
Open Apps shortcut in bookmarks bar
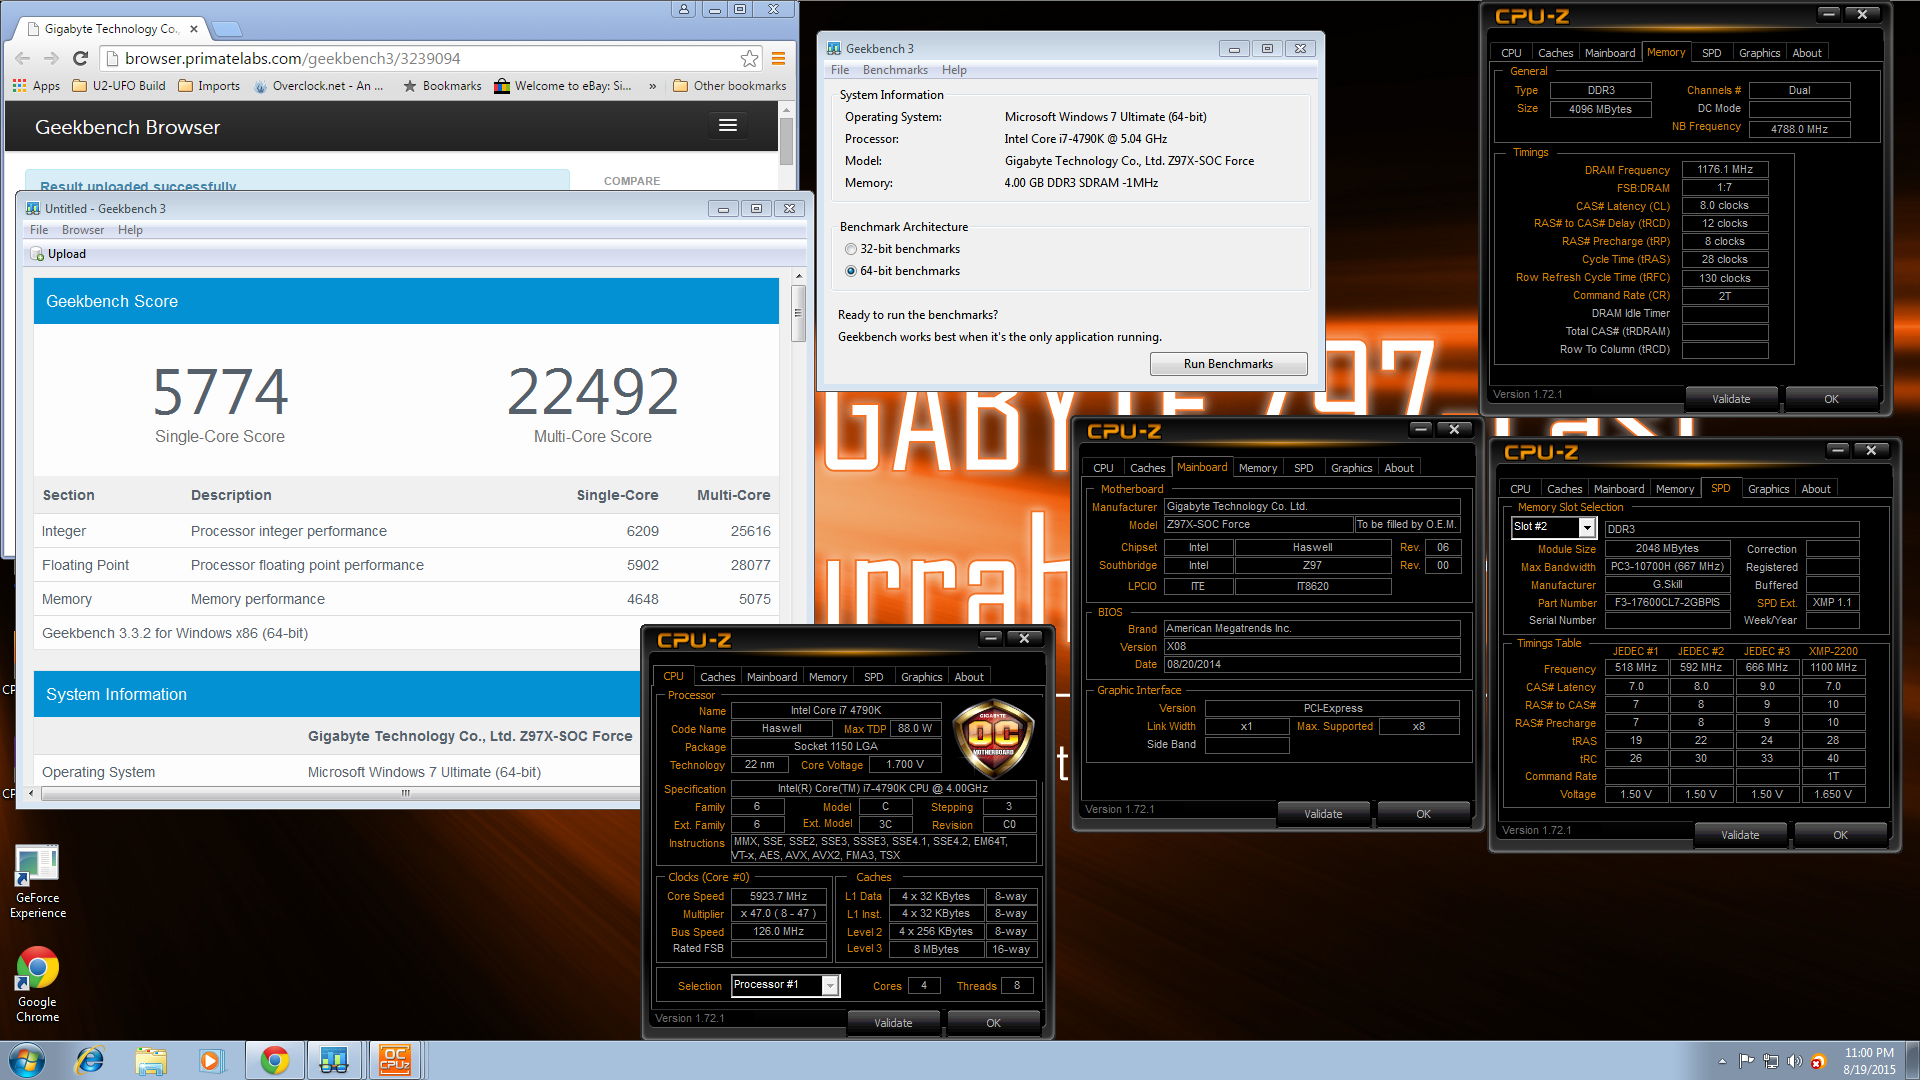[36, 86]
